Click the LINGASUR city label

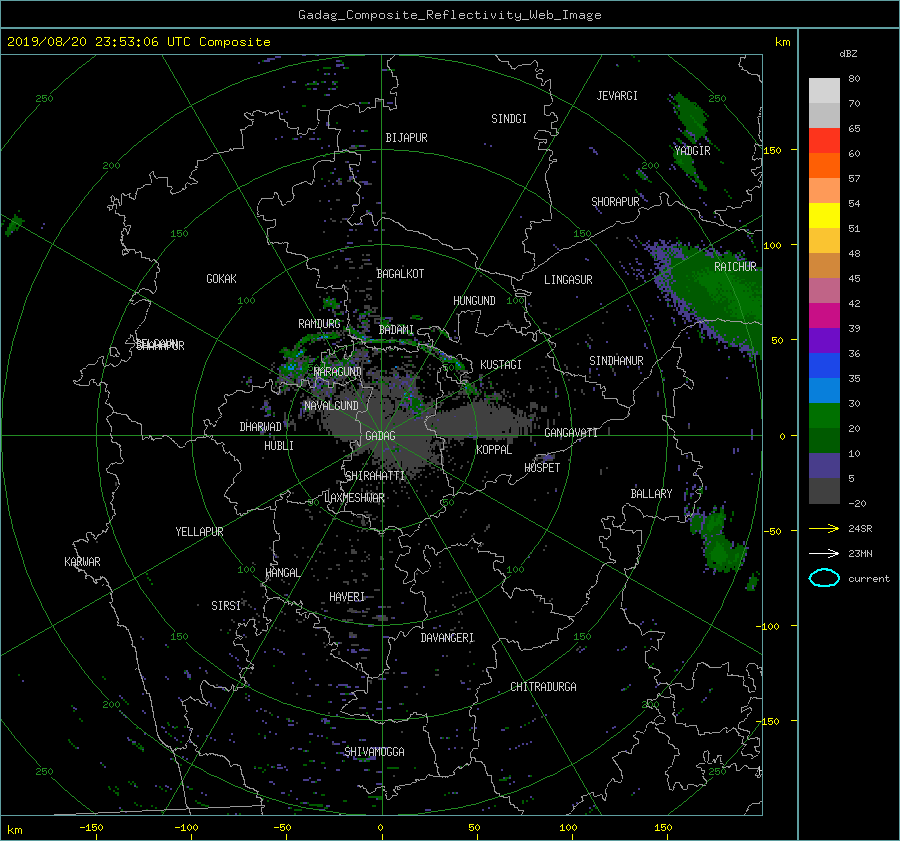pyautogui.click(x=568, y=280)
